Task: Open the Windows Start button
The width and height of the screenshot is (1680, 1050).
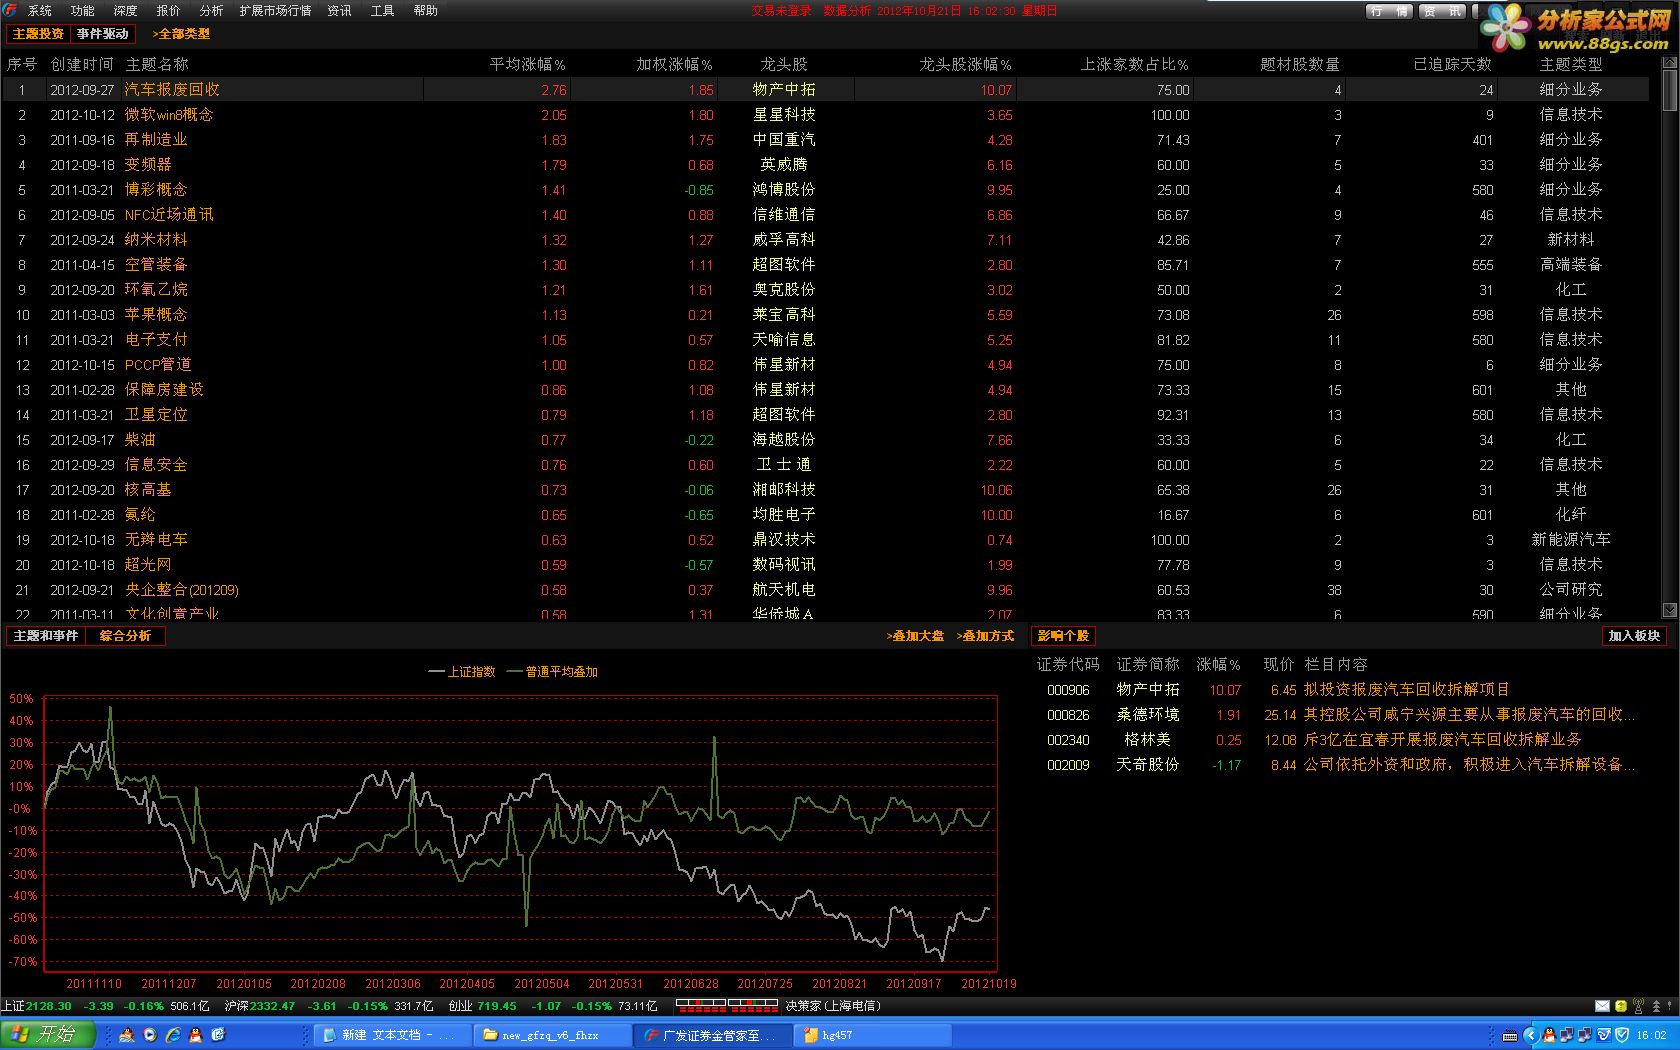Action: coord(46,1034)
